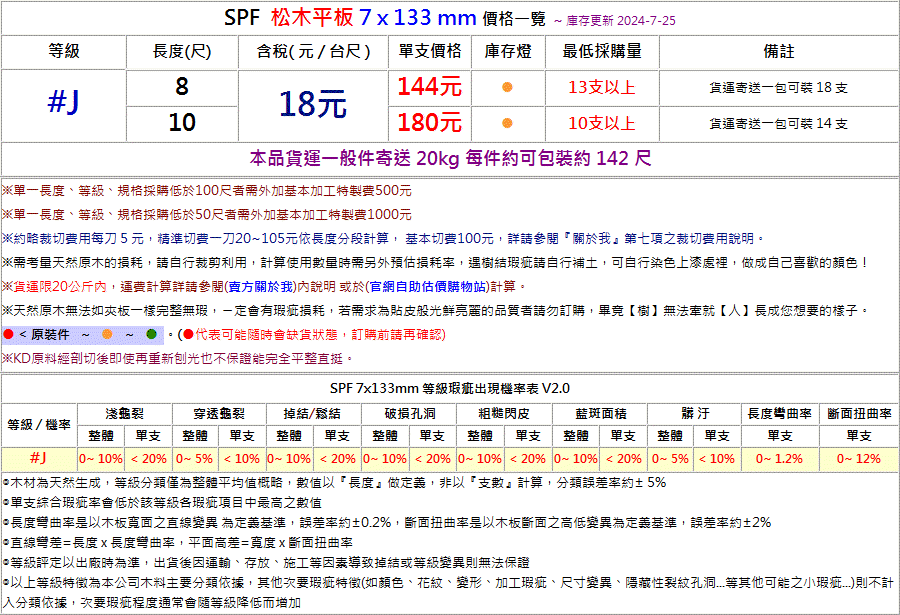Click the 13支以上 minimum order cell
900x615 pixels.
(602, 87)
